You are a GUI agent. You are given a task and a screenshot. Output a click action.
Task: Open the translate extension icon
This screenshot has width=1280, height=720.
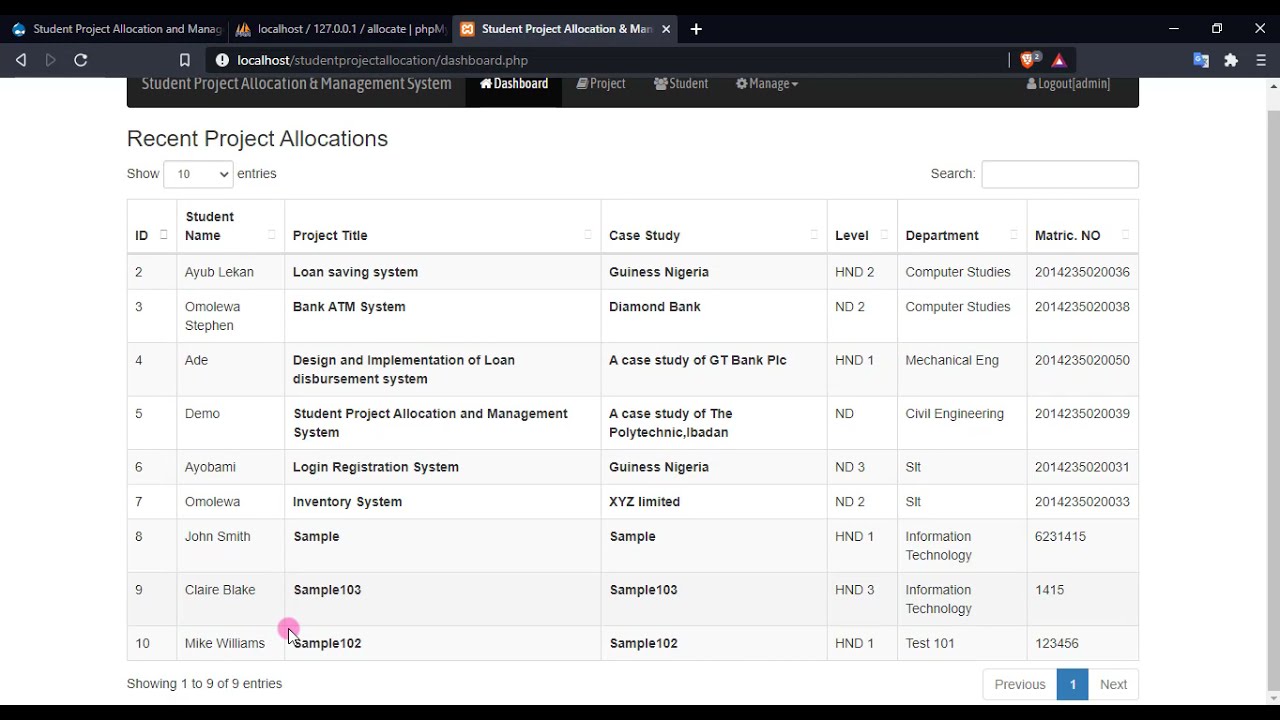pyautogui.click(x=1201, y=60)
